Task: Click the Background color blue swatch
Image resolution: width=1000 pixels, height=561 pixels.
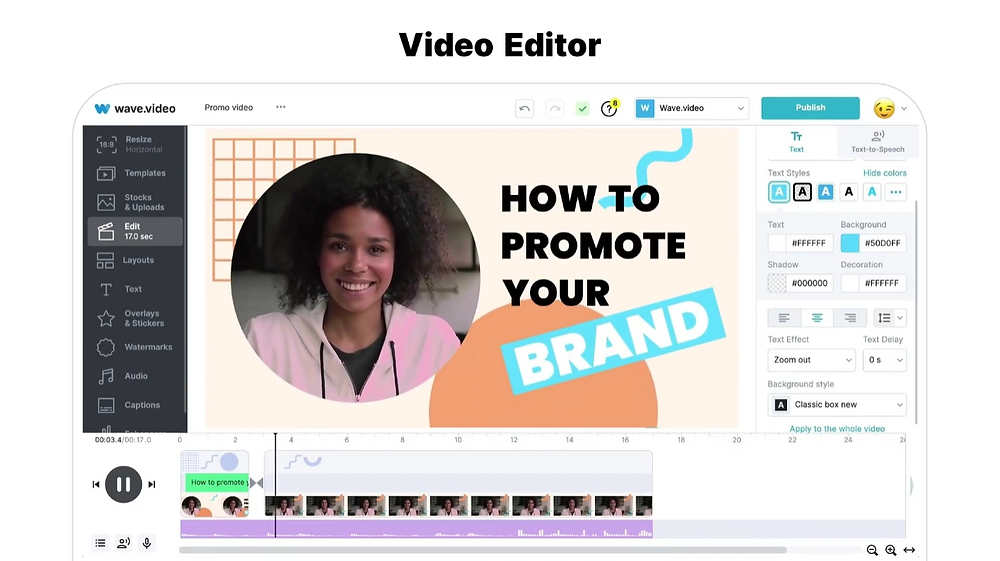Action: 850,243
